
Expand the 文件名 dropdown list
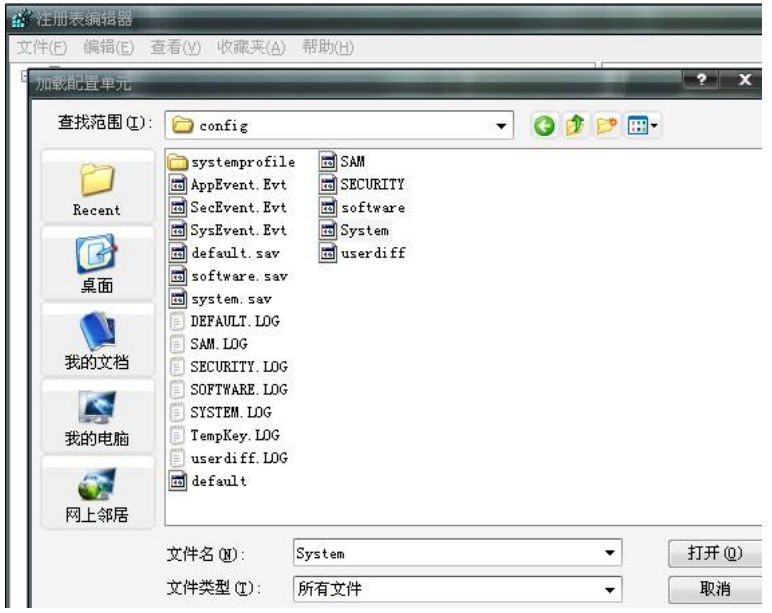tap(608, 553)
